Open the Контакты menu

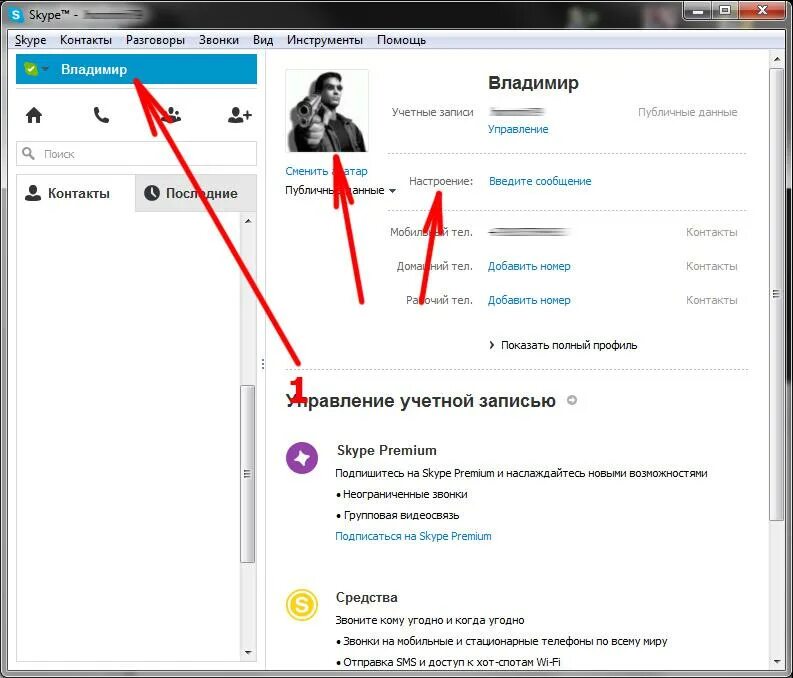pyautogui.click(x=85, y=40)
